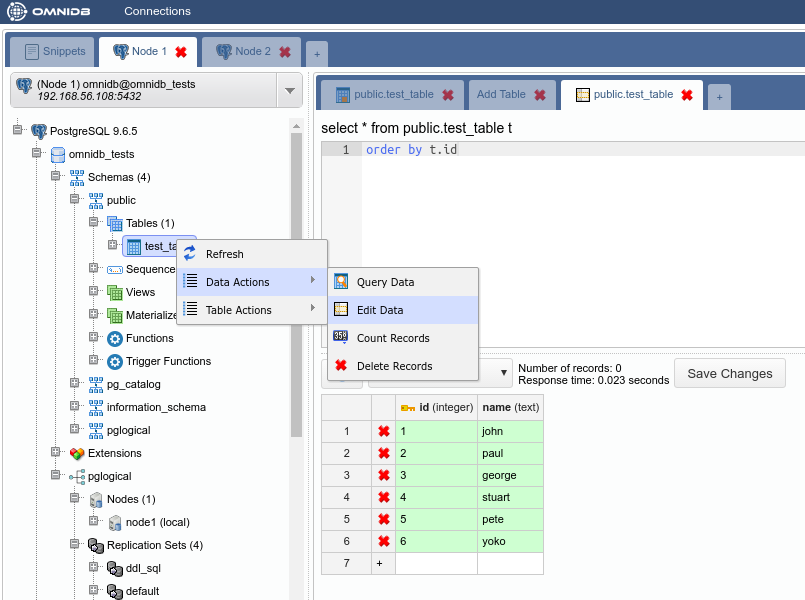This screenshot has height=600, width=805.
Task: Choose Count Records in the submenu
Action: coord(393,338)
